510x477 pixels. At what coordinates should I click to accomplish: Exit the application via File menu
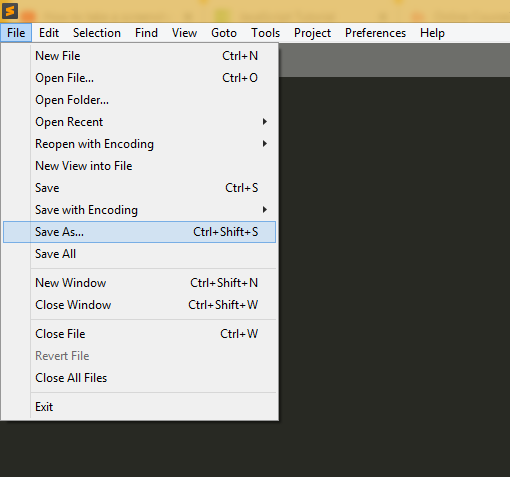tap(139, 407)
